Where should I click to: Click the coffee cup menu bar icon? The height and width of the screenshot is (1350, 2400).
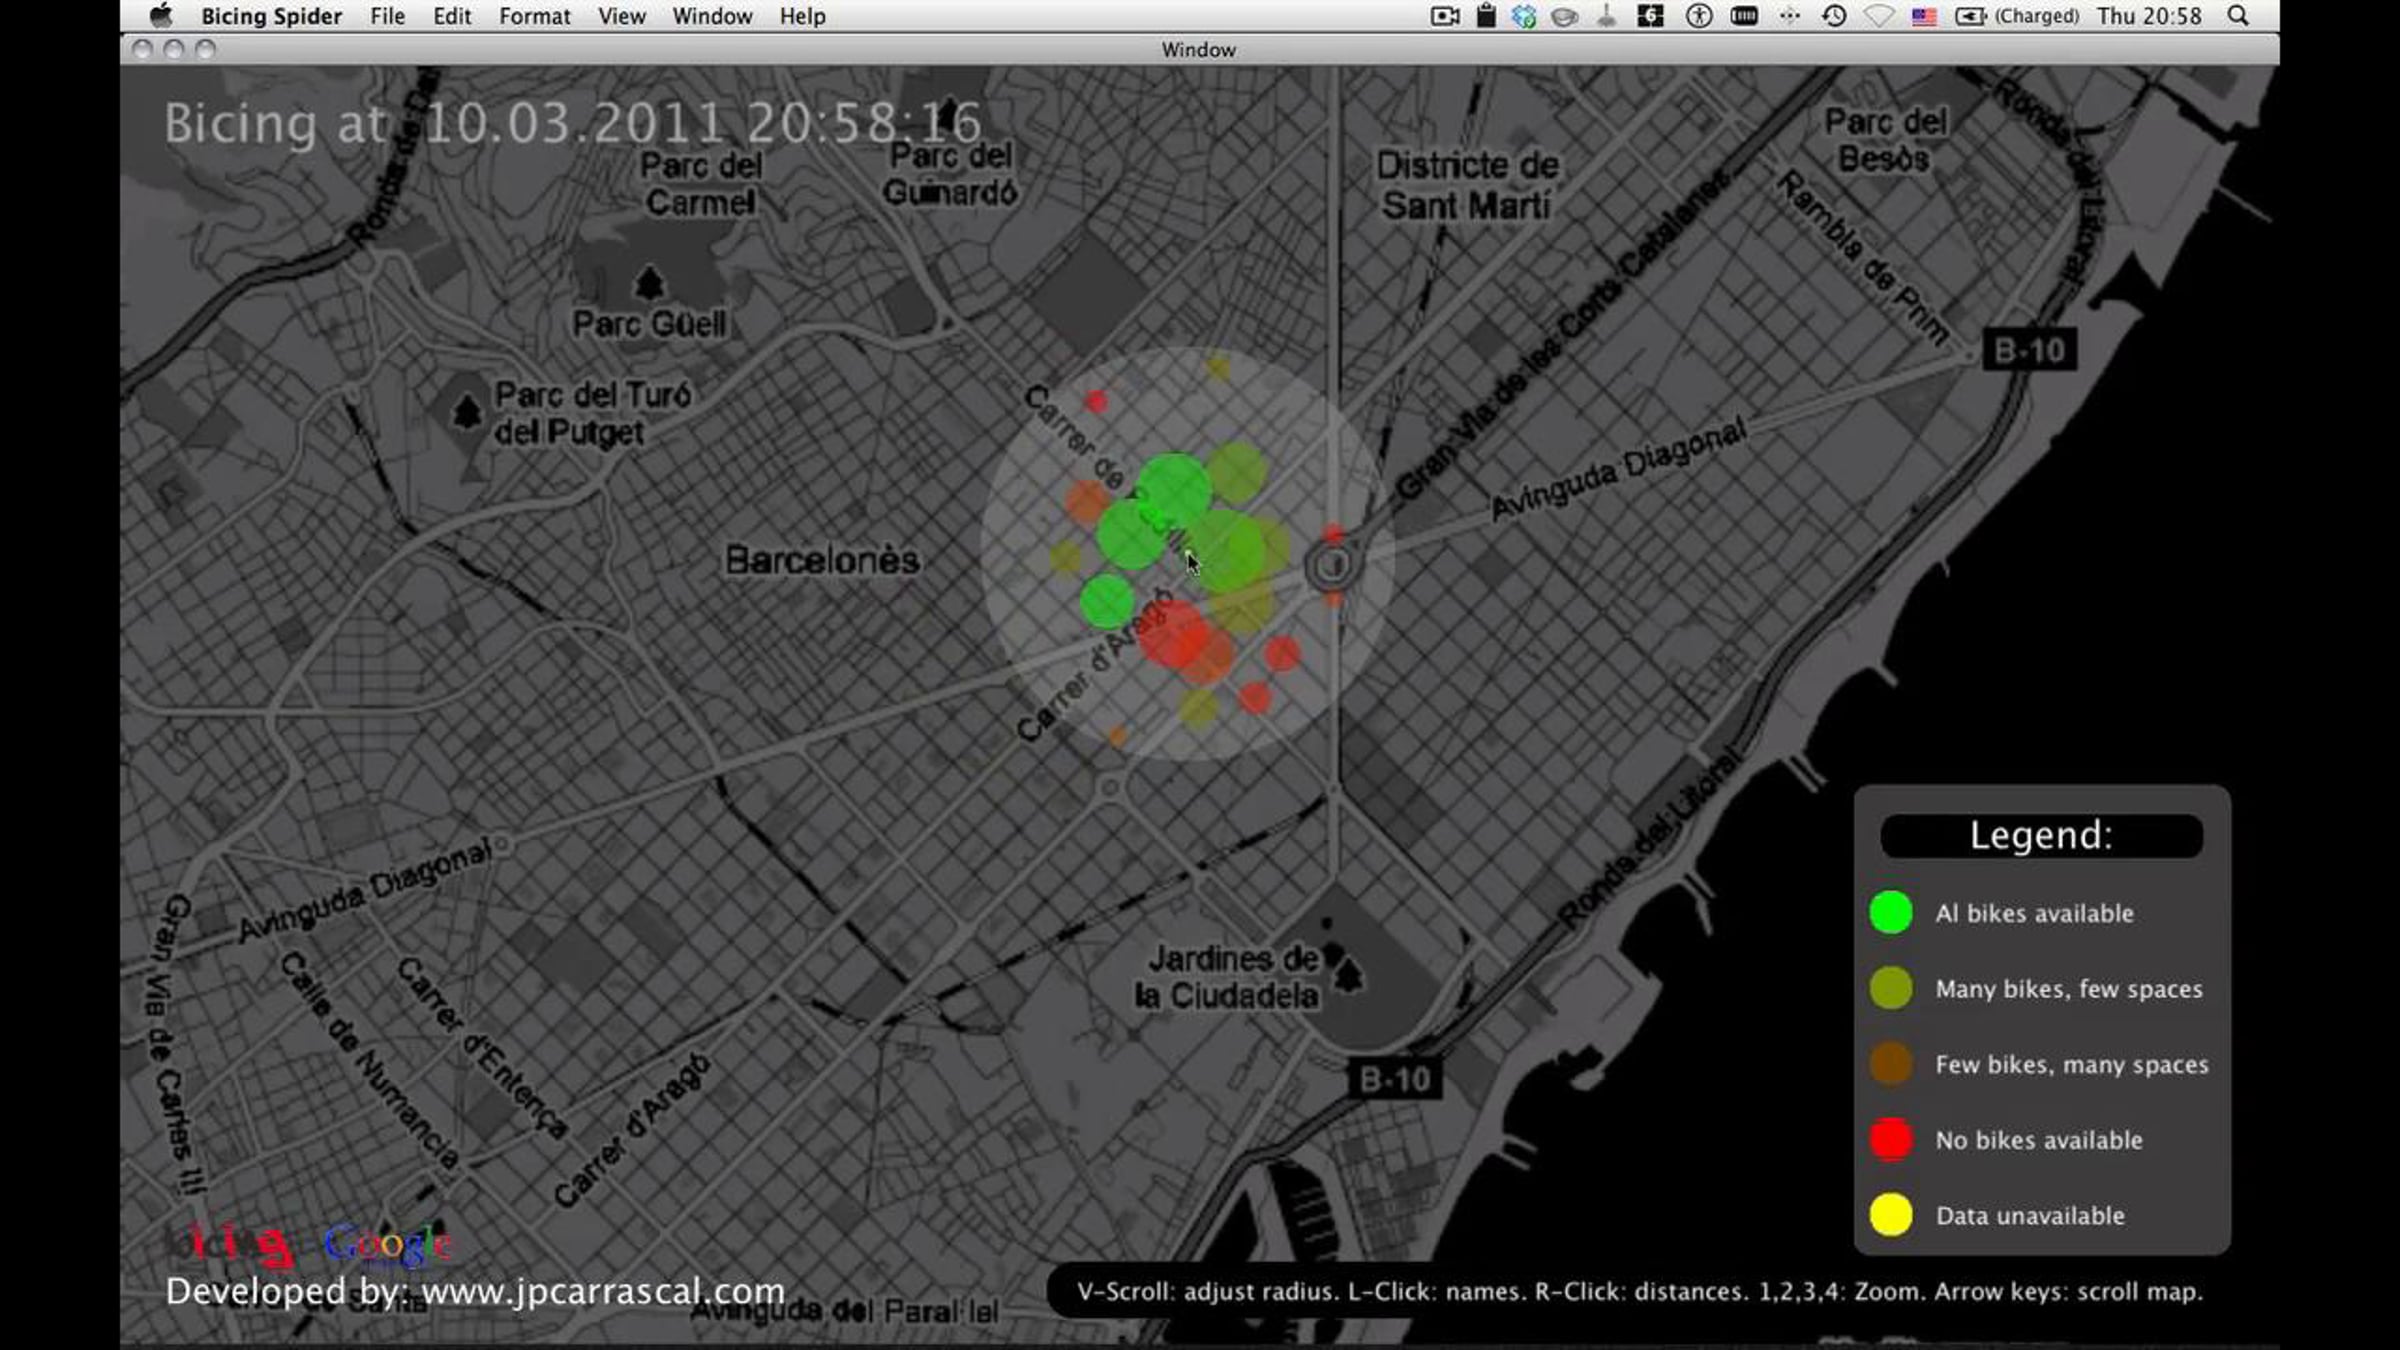1565,17
